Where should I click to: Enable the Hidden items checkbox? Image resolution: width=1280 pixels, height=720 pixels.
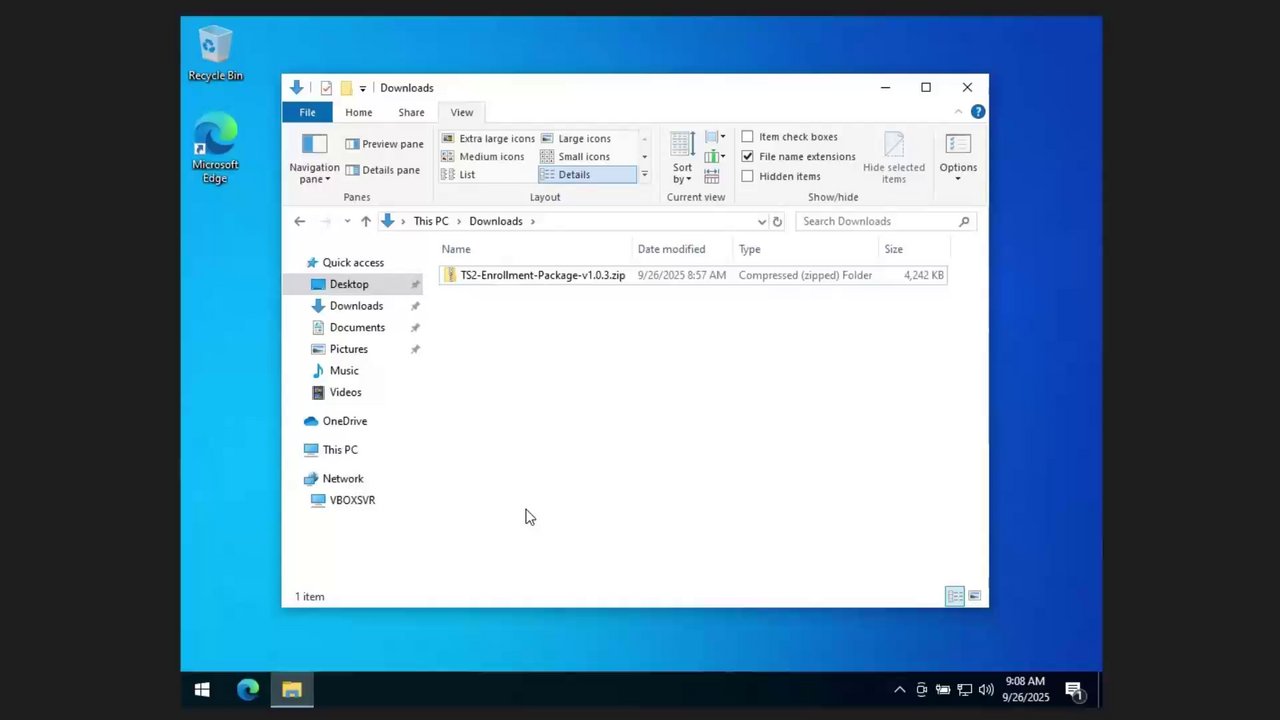click(x=781, y=177)
